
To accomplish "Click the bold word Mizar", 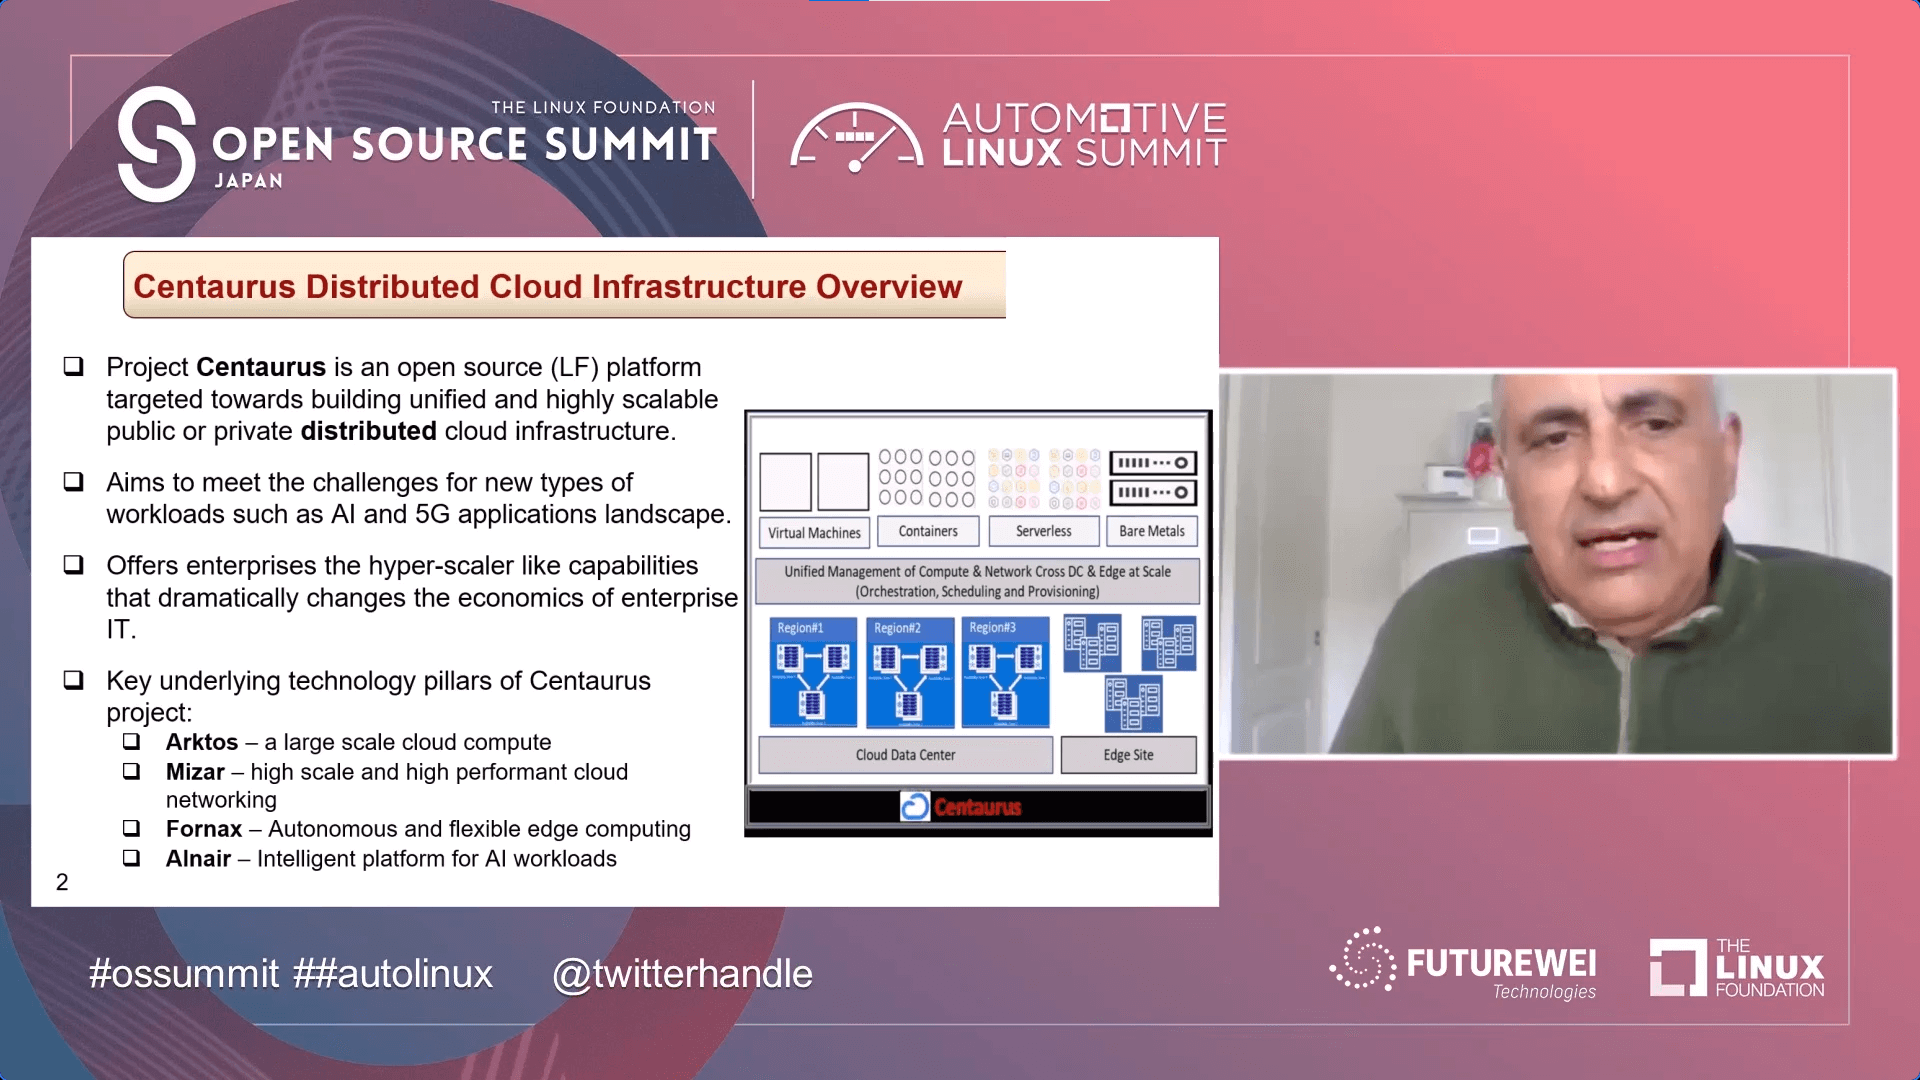I will (x=195, y=772).
